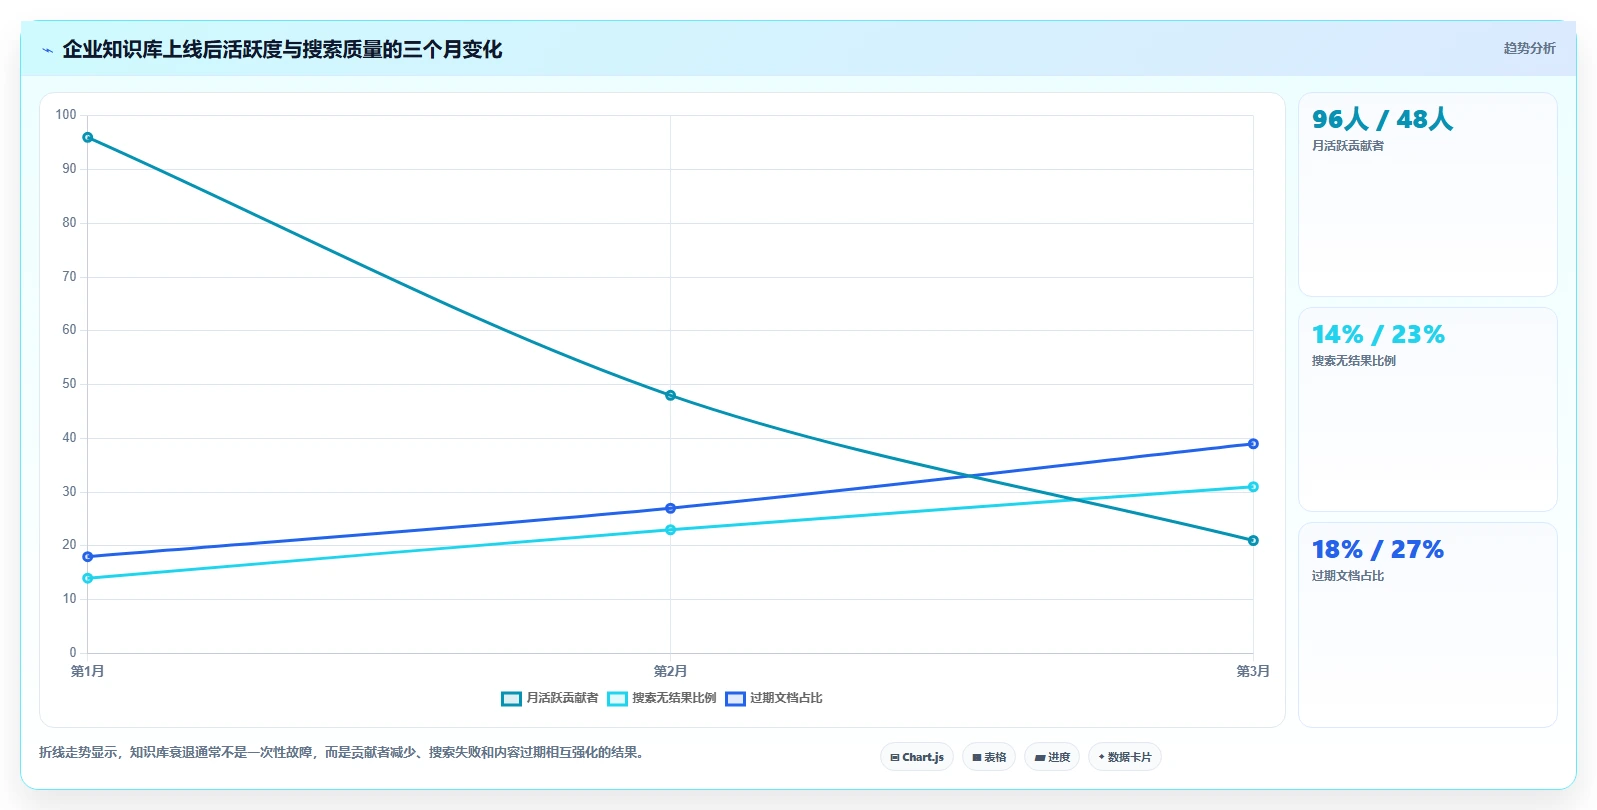This screenshot has width=1597, height=810.
Task: Click the 第2月 x-axis label
Action: click(x=670, y=671)
